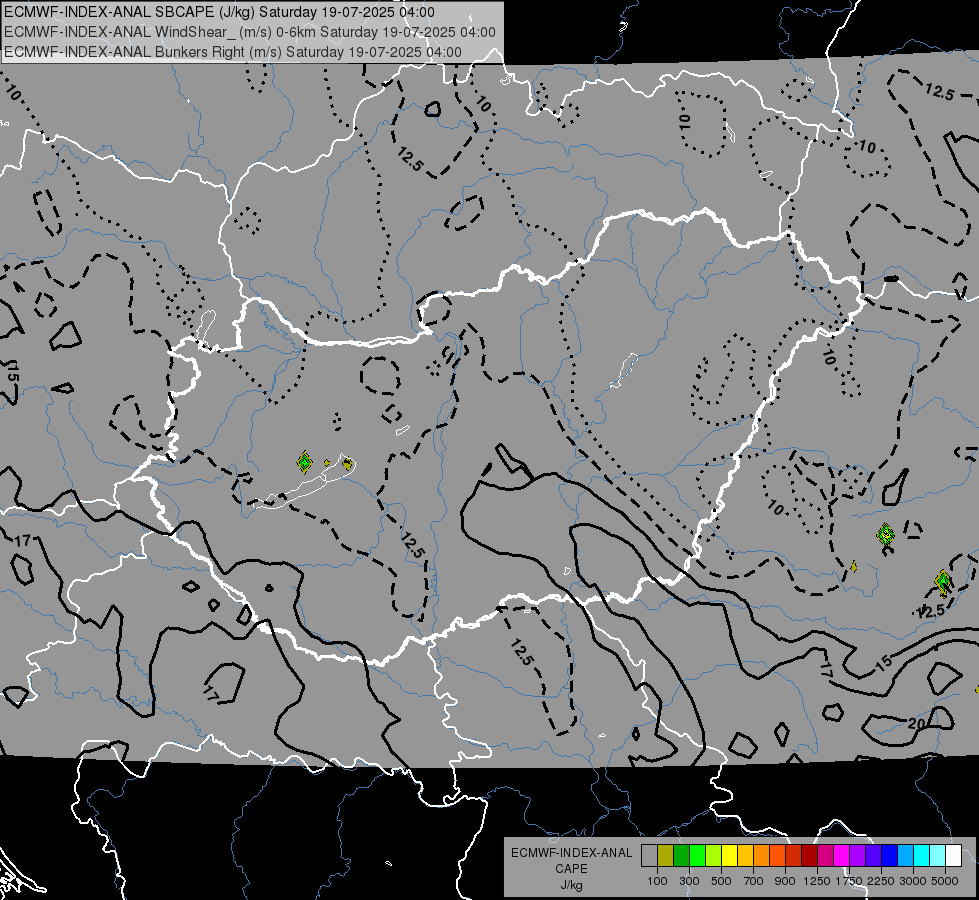Pick the cyan legend swatch

922,855
